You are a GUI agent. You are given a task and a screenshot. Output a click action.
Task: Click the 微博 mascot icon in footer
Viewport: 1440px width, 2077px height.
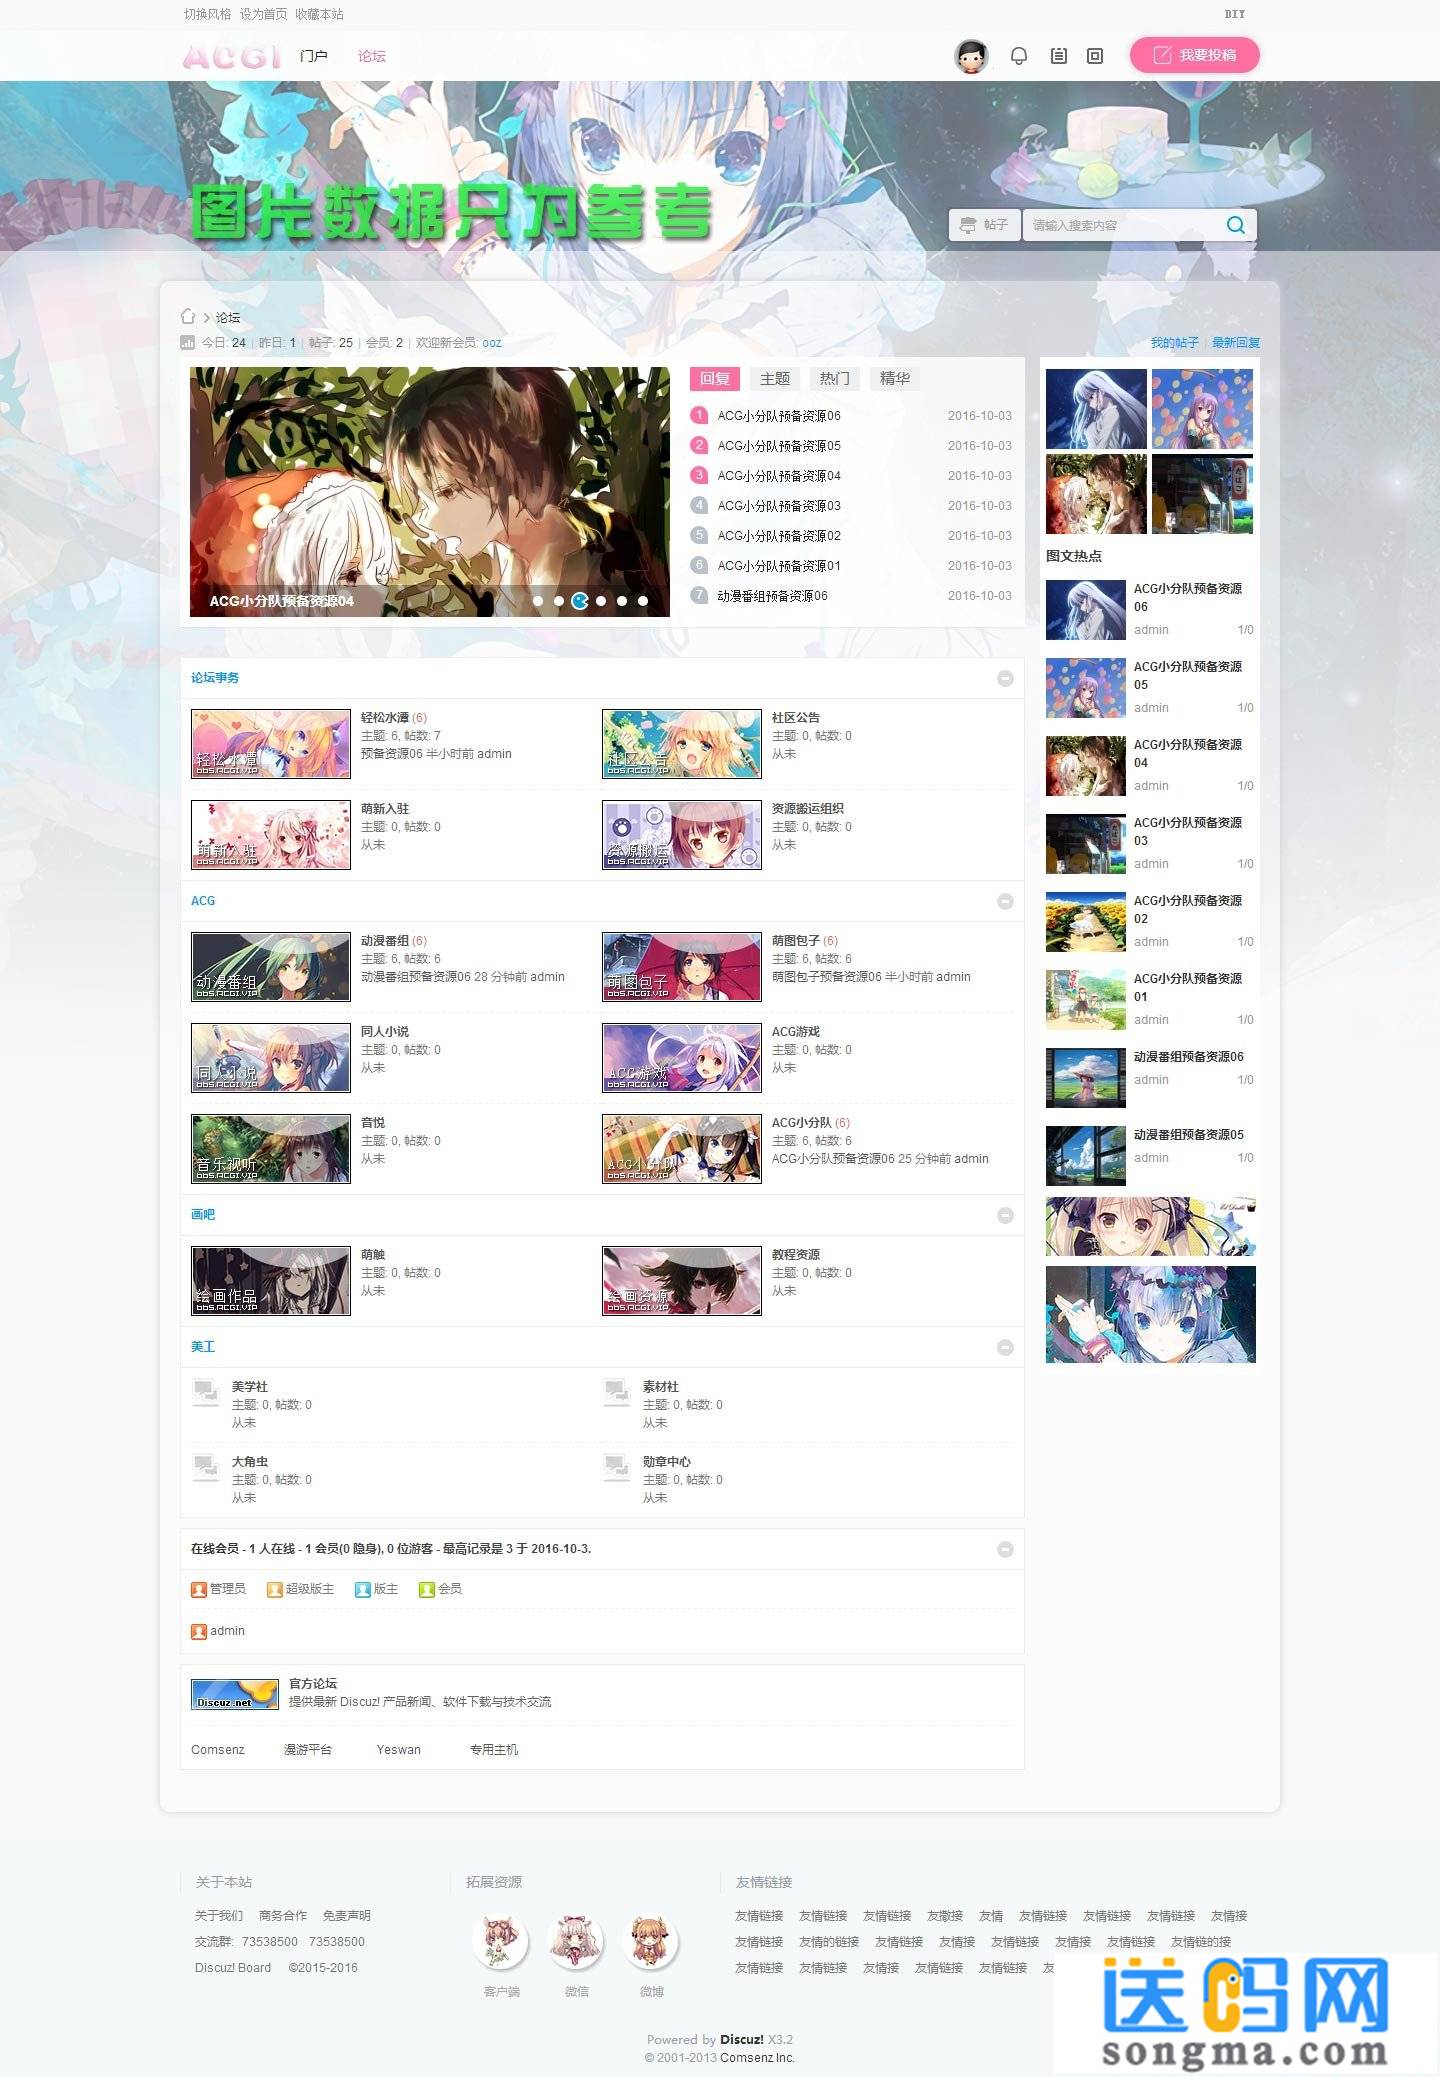pyautogui.click(x=650, y=1942)
